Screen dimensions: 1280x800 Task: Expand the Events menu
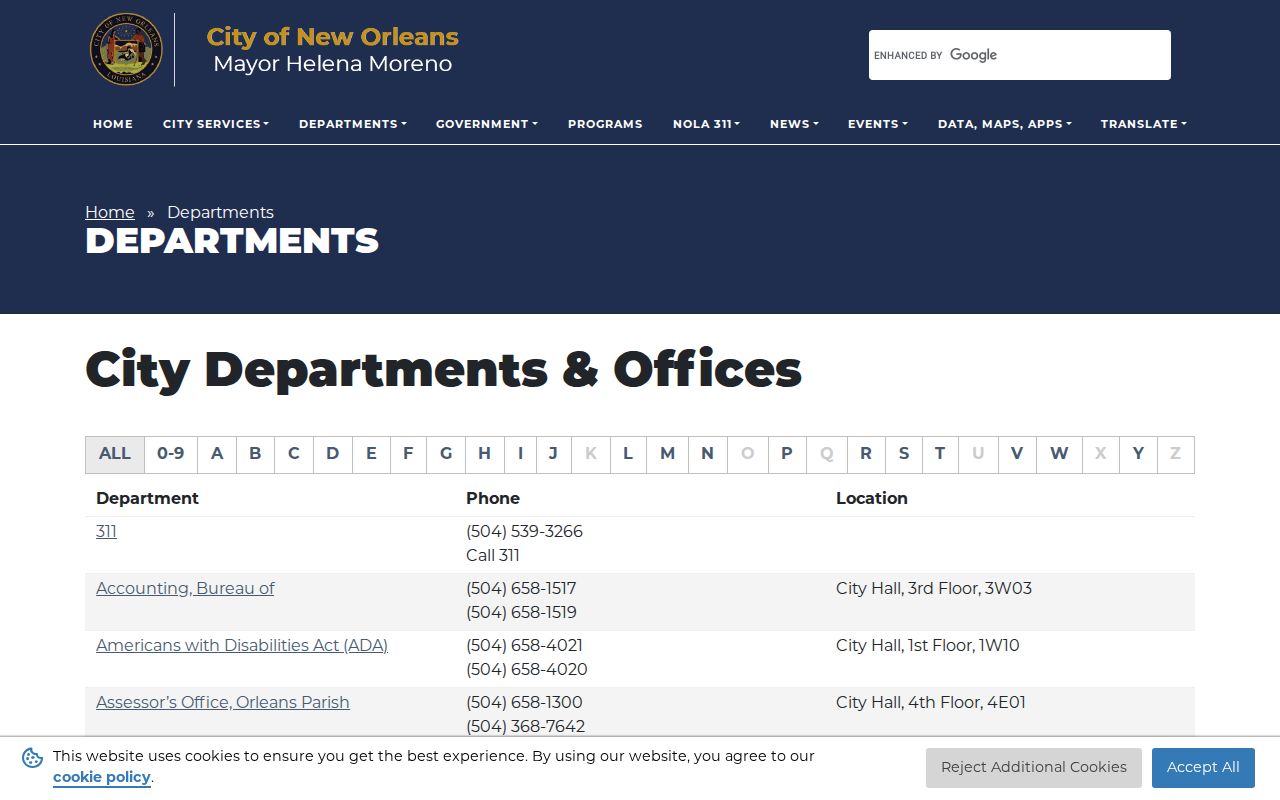click(878, 124)
